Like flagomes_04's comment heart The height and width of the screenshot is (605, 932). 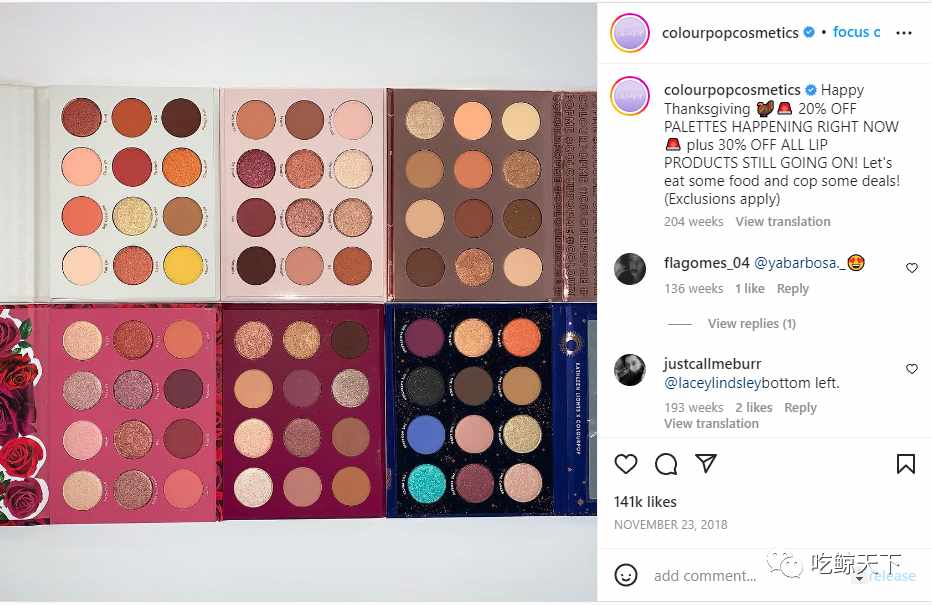[912, 268]
